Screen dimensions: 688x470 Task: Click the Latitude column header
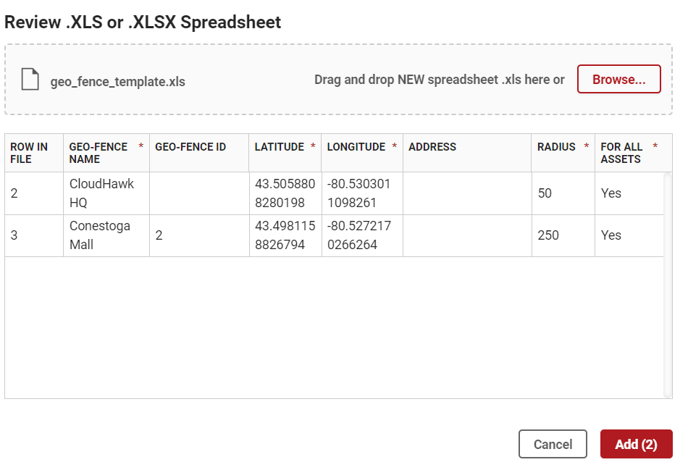pos(279,147)
